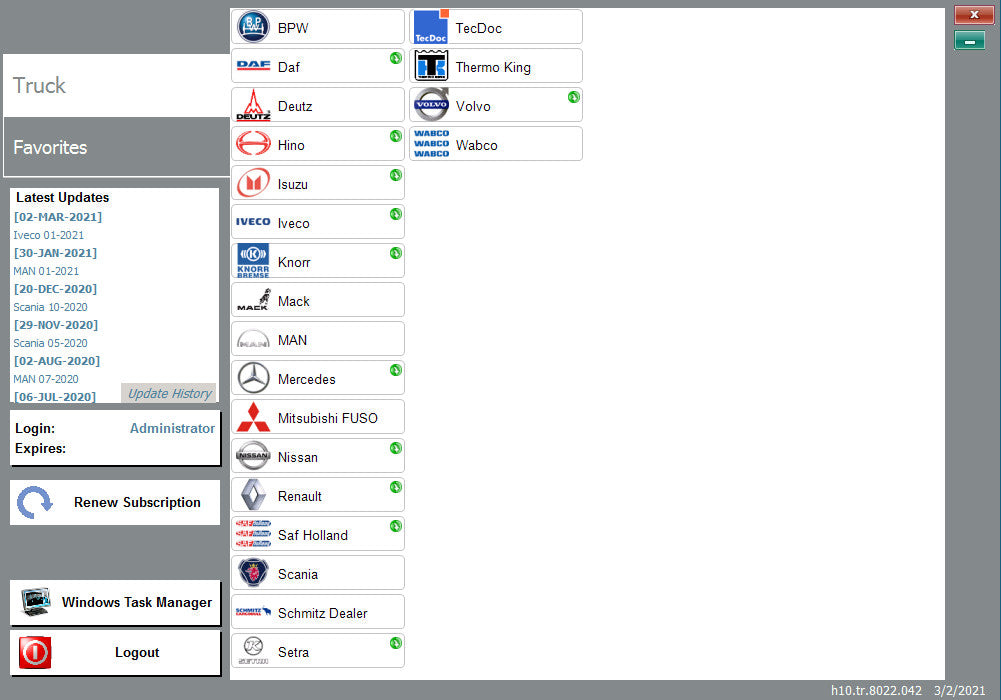This screenshot has height=700, width=1001.
Task: Open the Volvo logo icon
Action: tap(432, 105)
